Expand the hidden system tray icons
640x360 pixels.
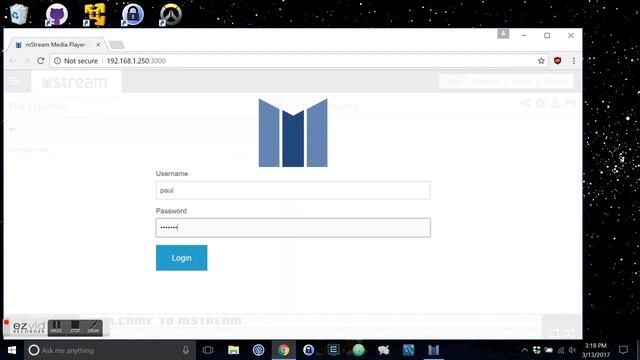524,350
